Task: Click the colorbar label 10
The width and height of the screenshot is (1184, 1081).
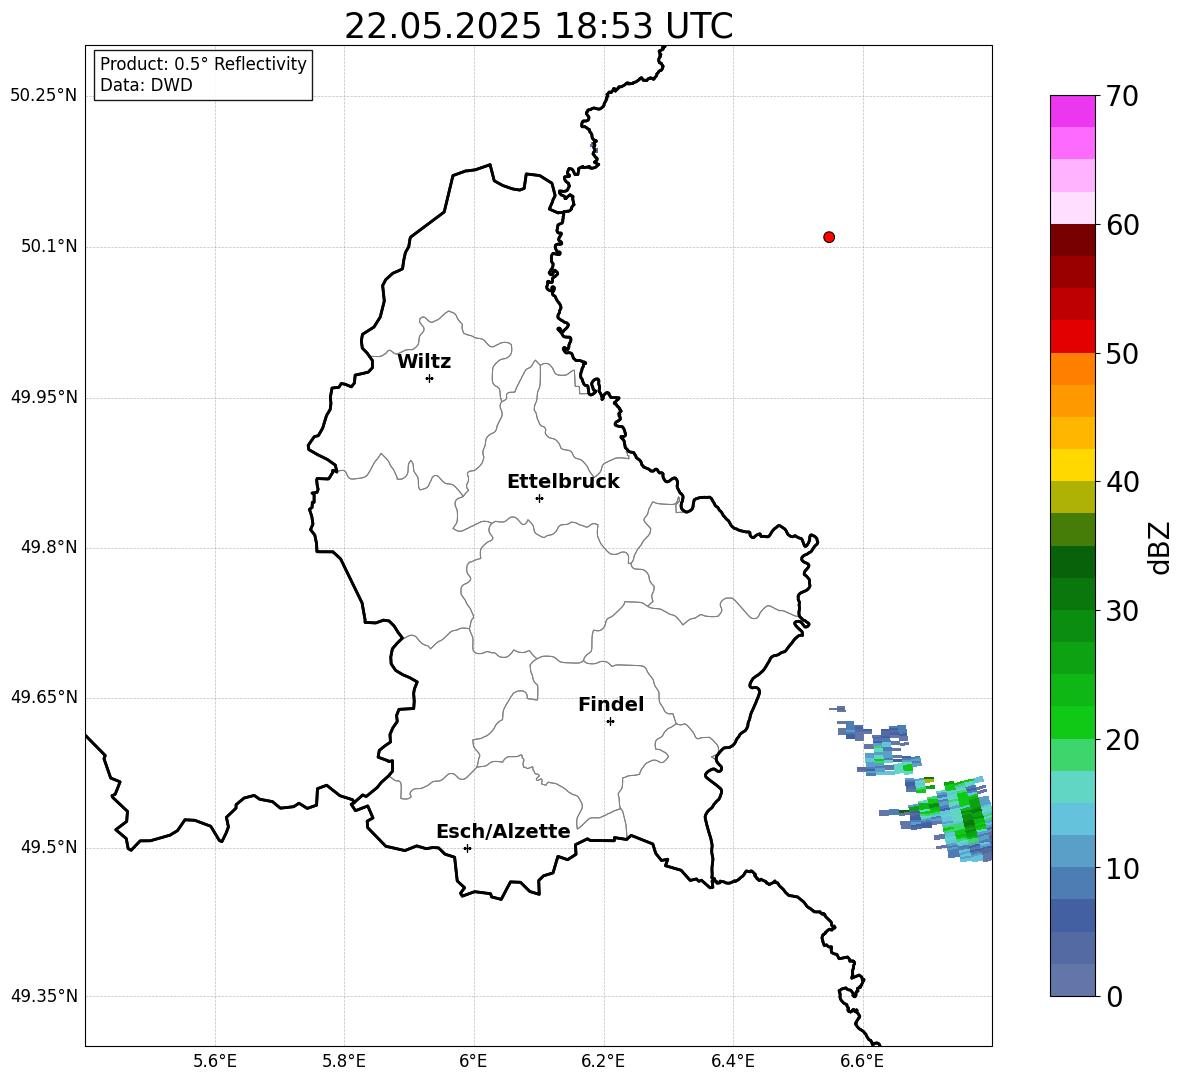Action: (1122, 868)
